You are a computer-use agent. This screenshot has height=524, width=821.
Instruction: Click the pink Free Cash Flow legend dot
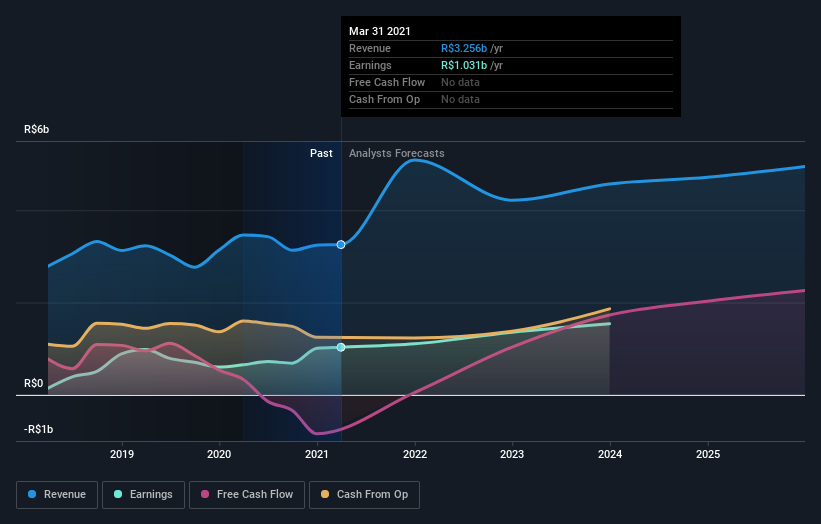point(205,494)
